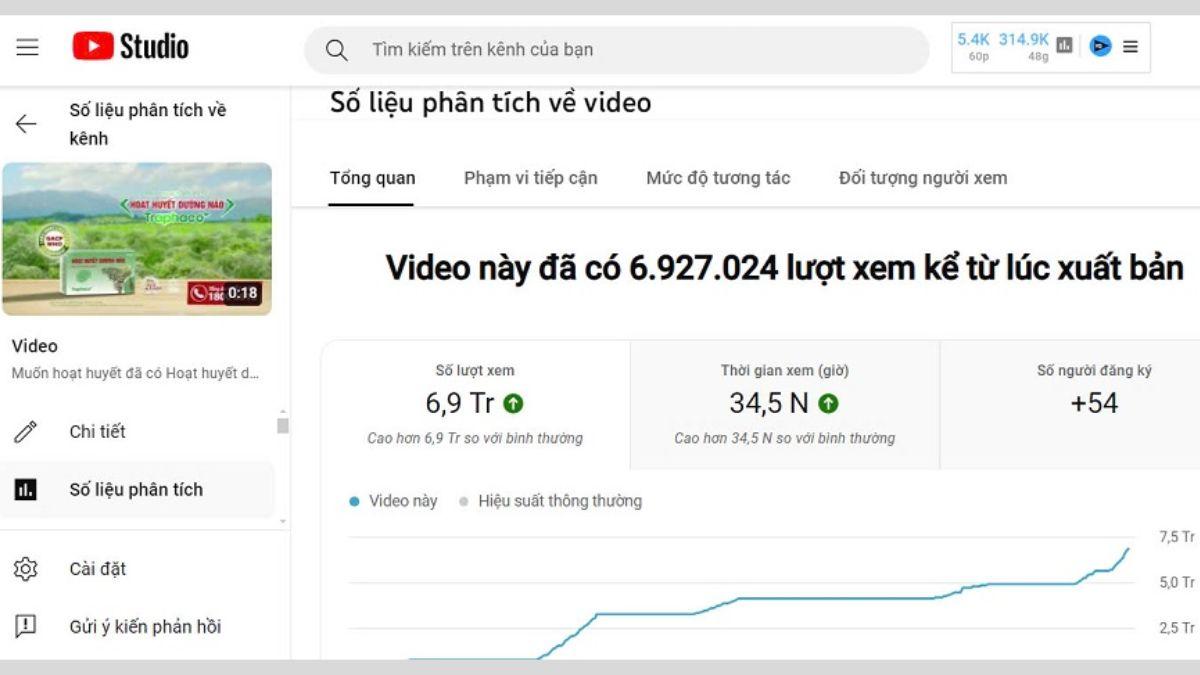Select the Số người đăng ký metric card
Image resolution: width=1200 pixels, height=675 pixels.
pos(1093,405)
